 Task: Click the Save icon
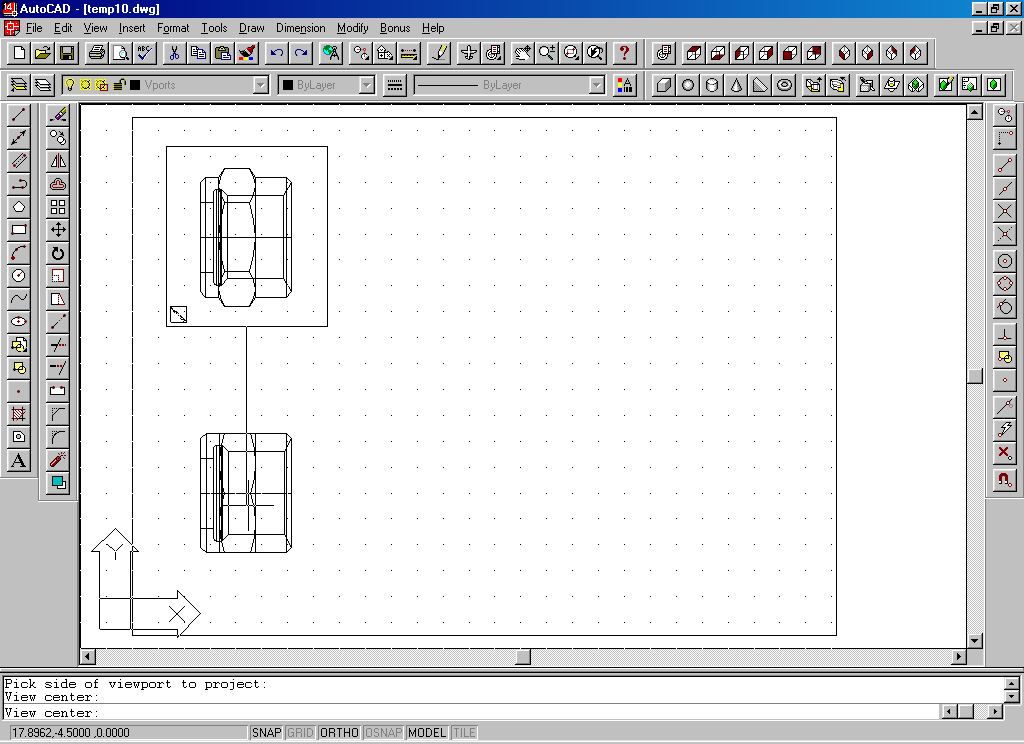click(x=67, y=53)
